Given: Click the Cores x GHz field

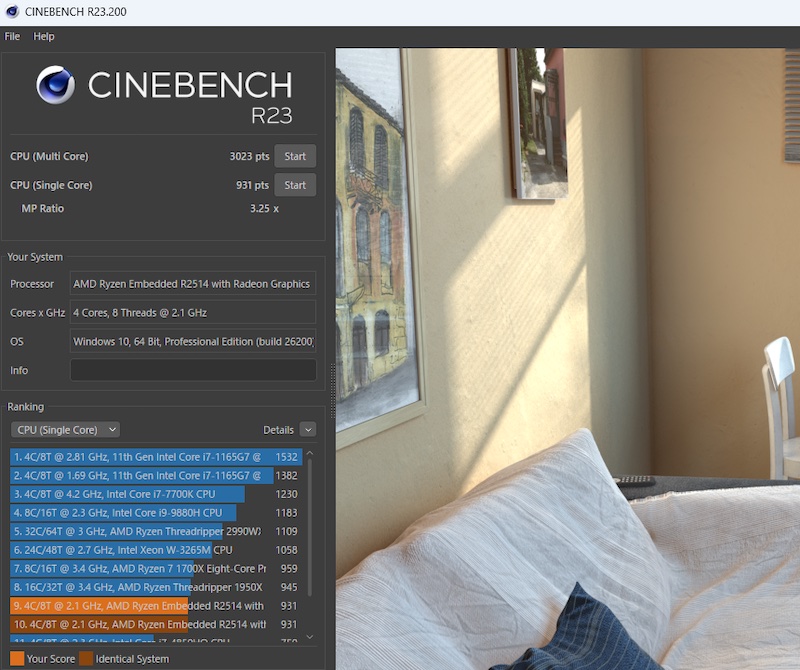Looking at the screenshot, I should (193, 312).
